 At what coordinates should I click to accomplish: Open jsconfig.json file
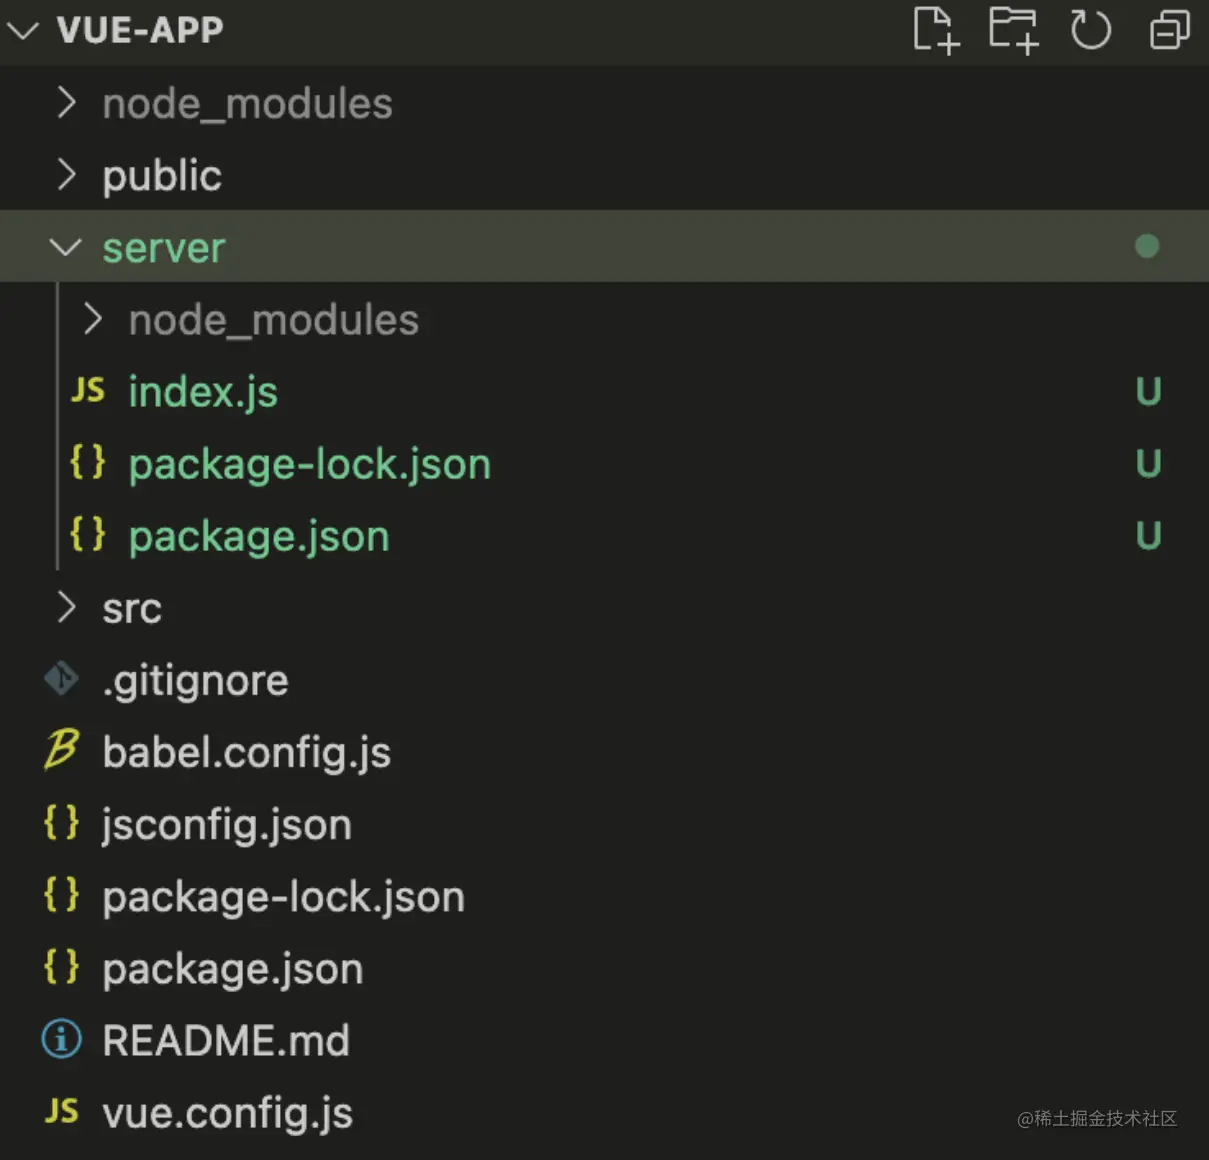click(x=226, y=825)
